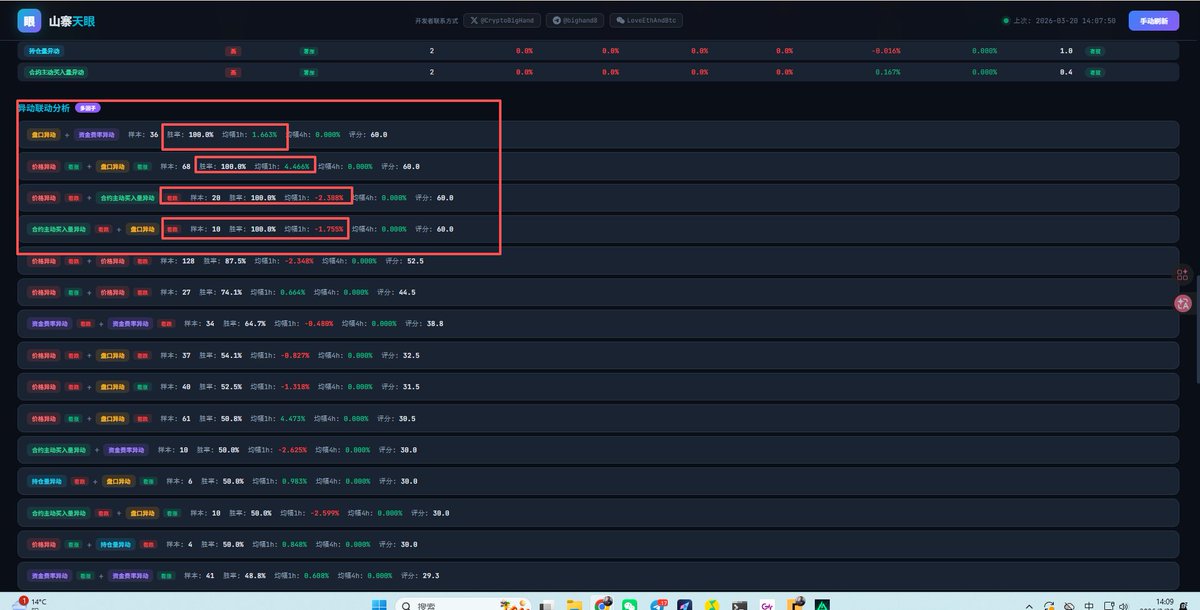Click the last-update time 2026-03-20 14:07:50
This screenshot has width=1200, height=610.
(1076, 20)
